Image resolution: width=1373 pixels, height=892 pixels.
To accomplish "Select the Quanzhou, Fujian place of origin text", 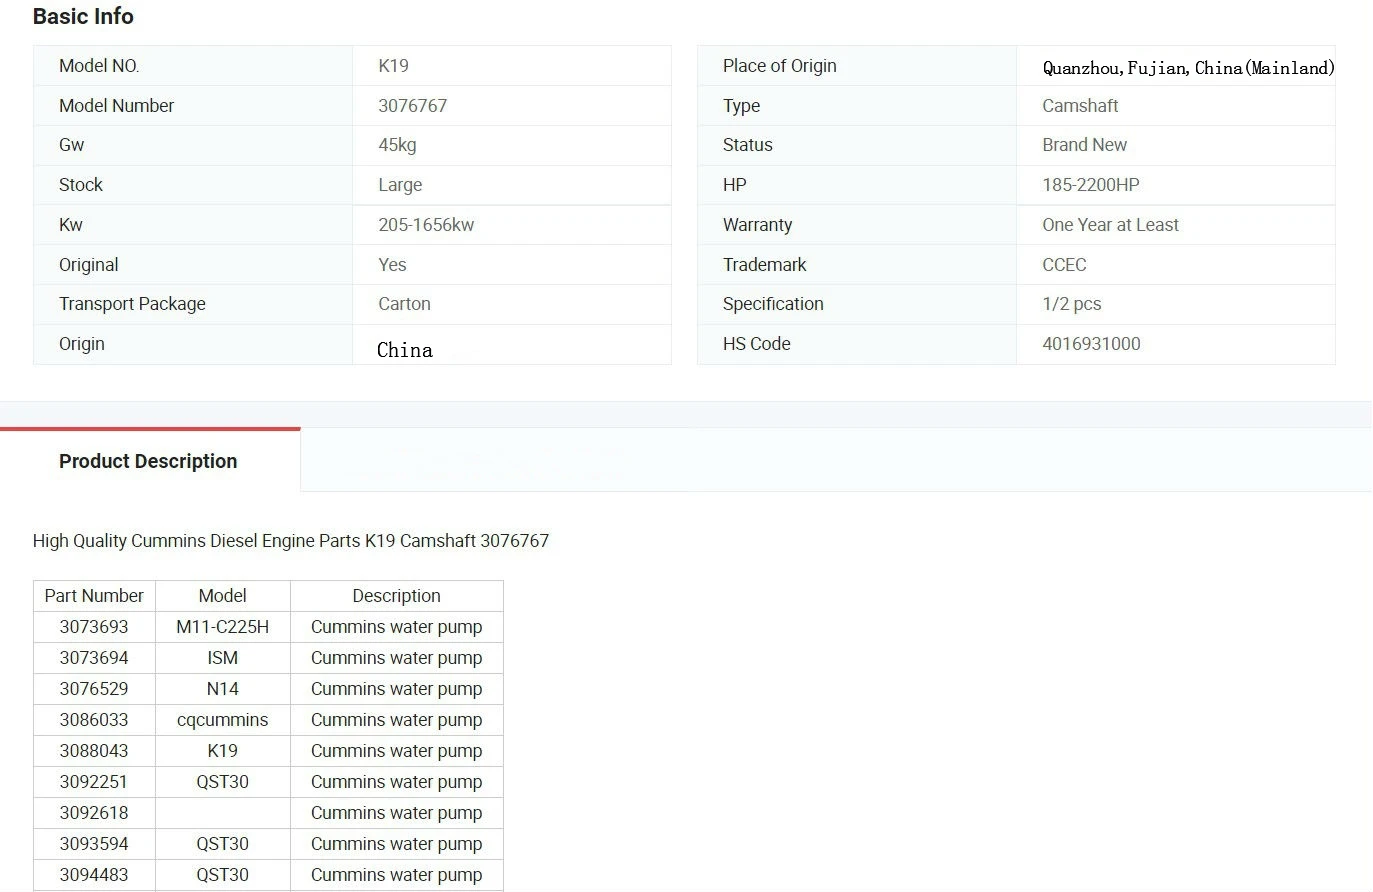I will tap(1187, 68).
